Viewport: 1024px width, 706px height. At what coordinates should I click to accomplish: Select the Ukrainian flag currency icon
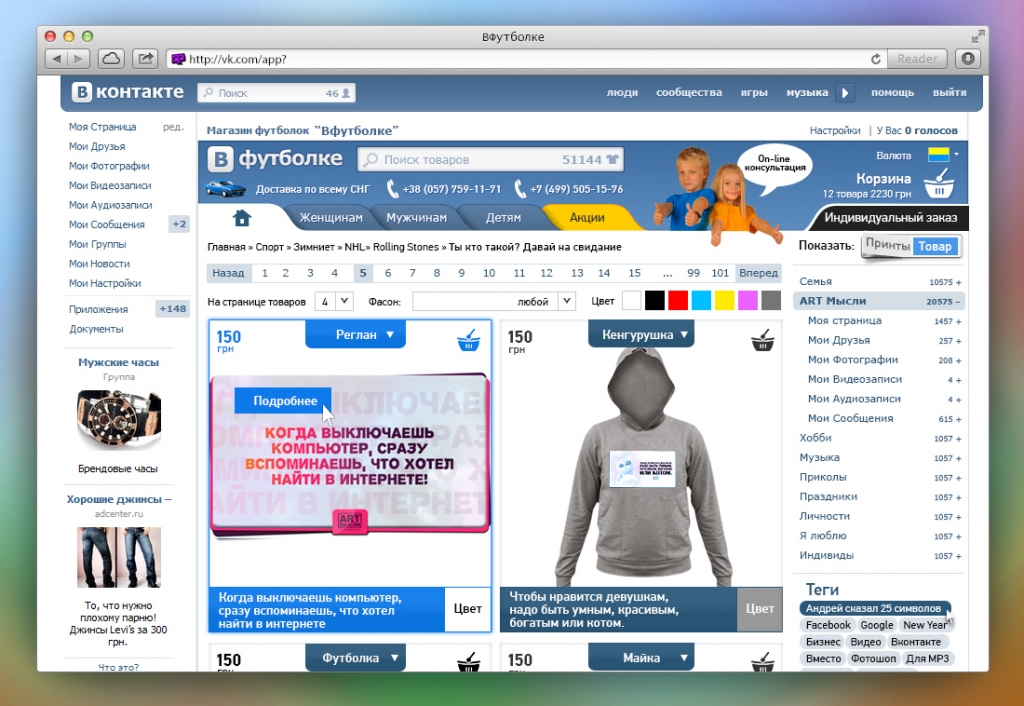click(938, 155)
